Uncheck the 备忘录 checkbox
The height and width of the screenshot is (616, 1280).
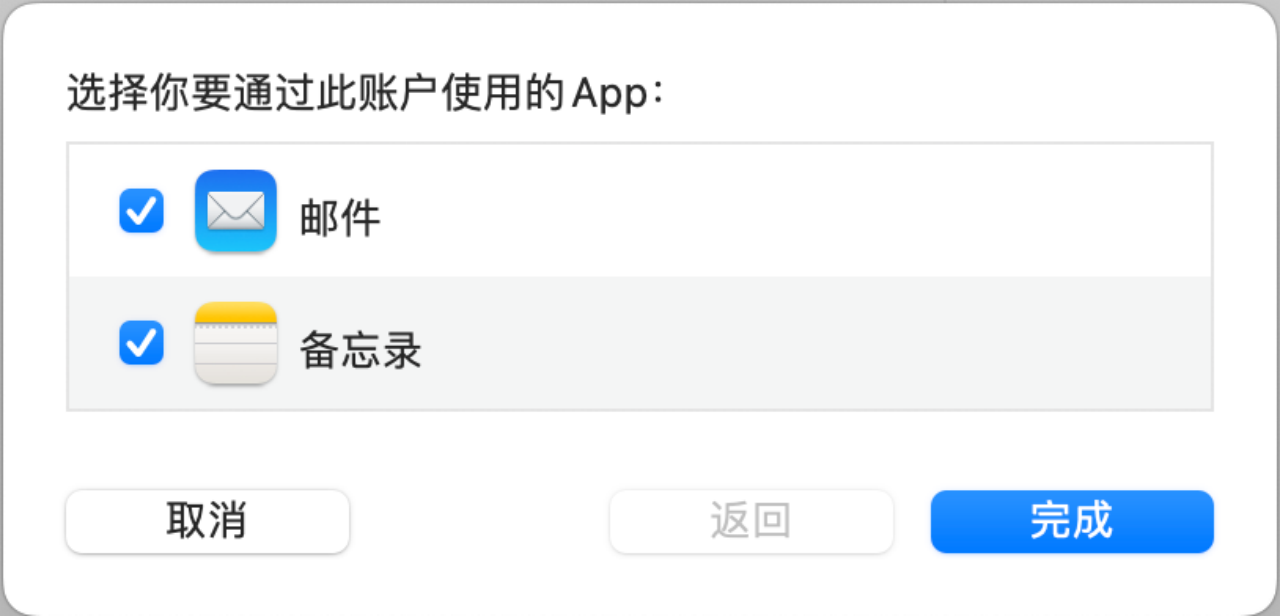(x=141, y=343)
